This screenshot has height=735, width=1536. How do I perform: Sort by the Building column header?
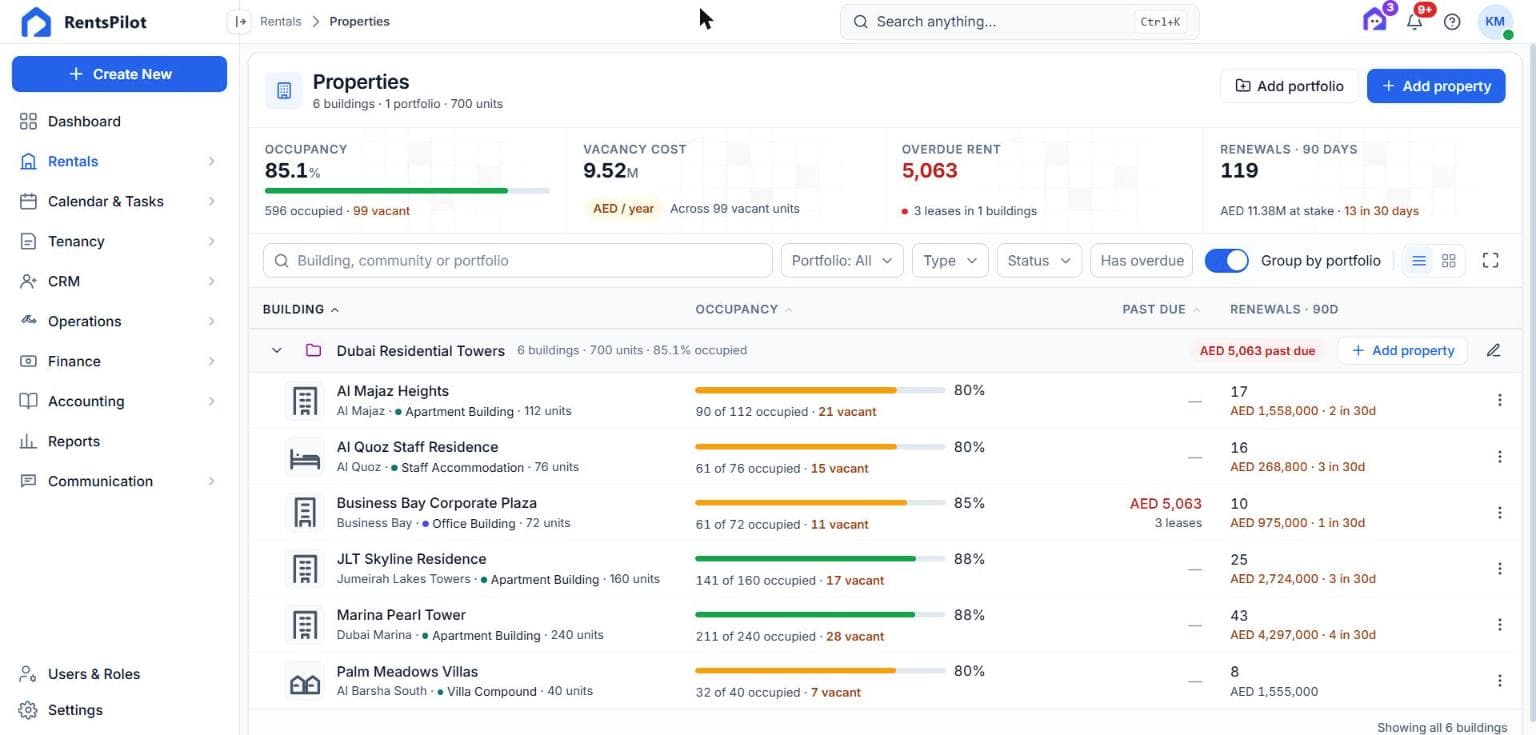(x=300, y=310)
